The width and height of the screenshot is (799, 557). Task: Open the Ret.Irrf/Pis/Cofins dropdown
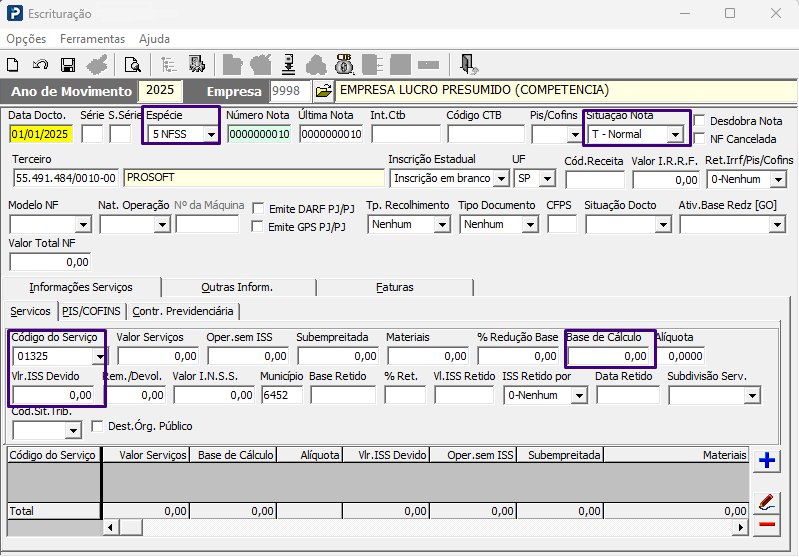(x=778, y=179)
